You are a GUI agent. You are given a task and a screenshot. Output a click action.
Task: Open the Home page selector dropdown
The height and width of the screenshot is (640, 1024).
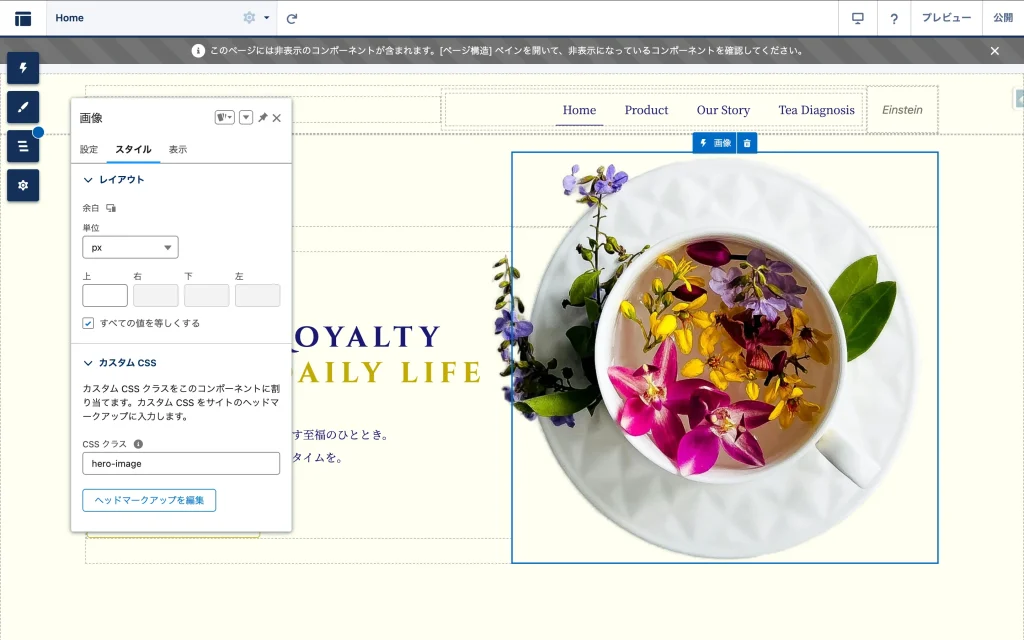[266, 18]
